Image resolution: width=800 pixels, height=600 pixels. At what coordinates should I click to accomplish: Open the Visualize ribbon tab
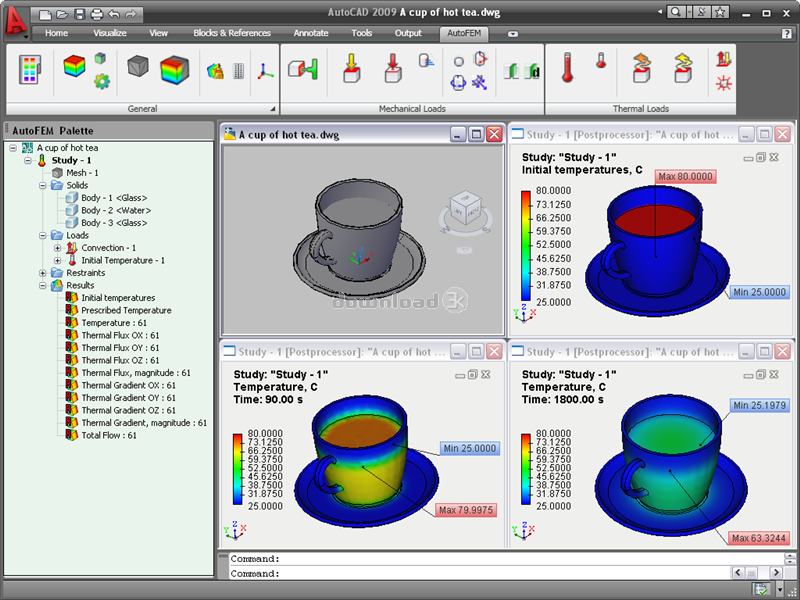click(x=110, y=33)
